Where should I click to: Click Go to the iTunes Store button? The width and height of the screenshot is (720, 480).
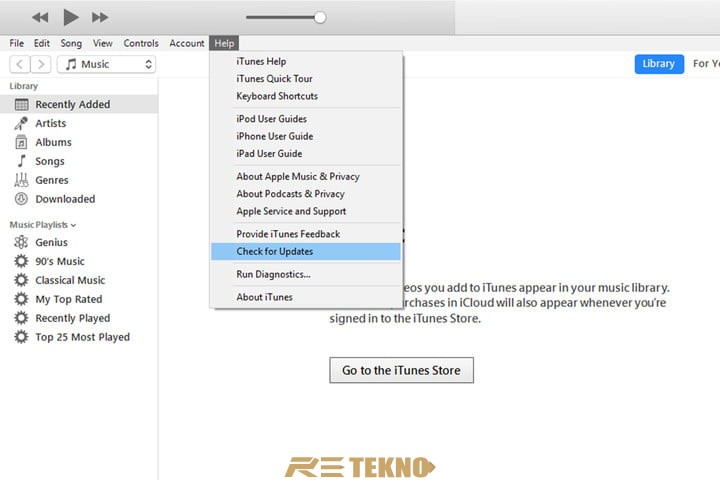click(401, 370)
